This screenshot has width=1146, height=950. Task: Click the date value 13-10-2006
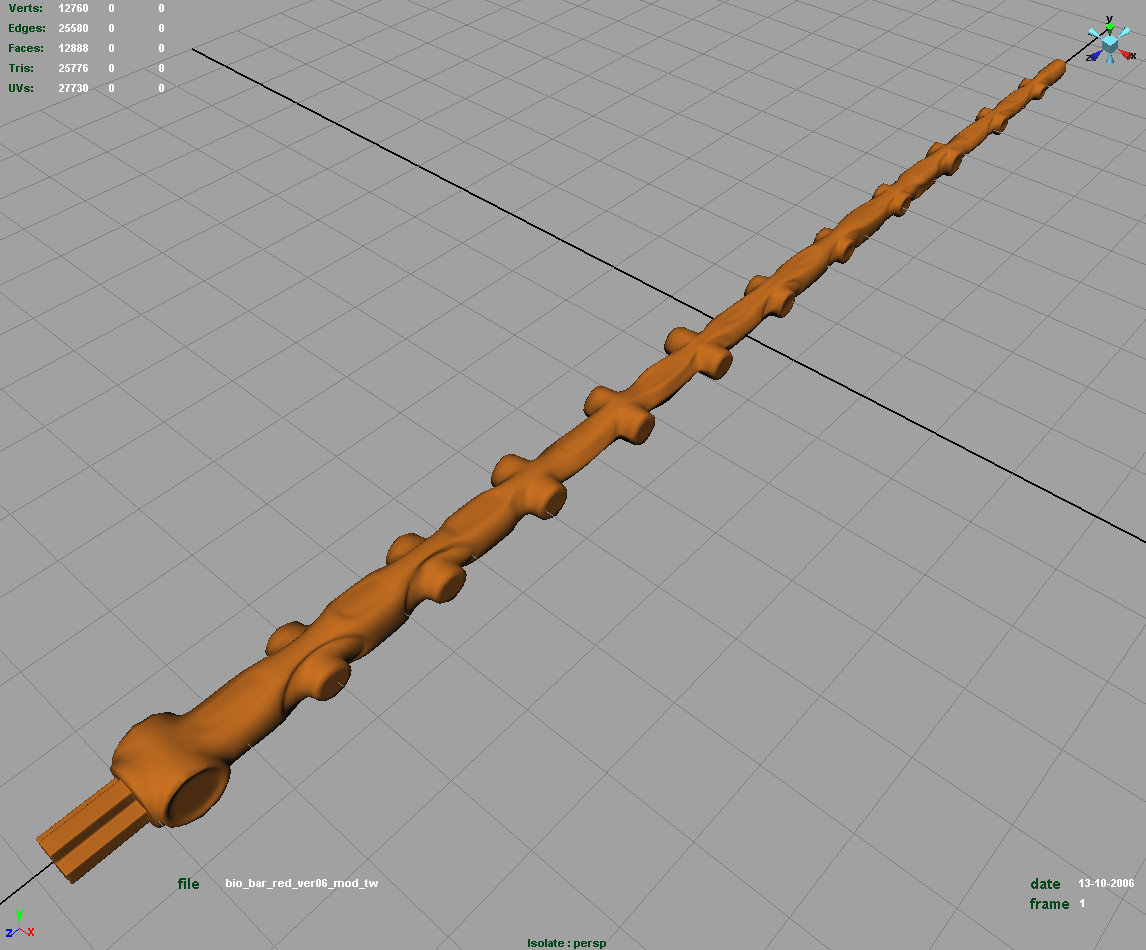coord(1106,884)
